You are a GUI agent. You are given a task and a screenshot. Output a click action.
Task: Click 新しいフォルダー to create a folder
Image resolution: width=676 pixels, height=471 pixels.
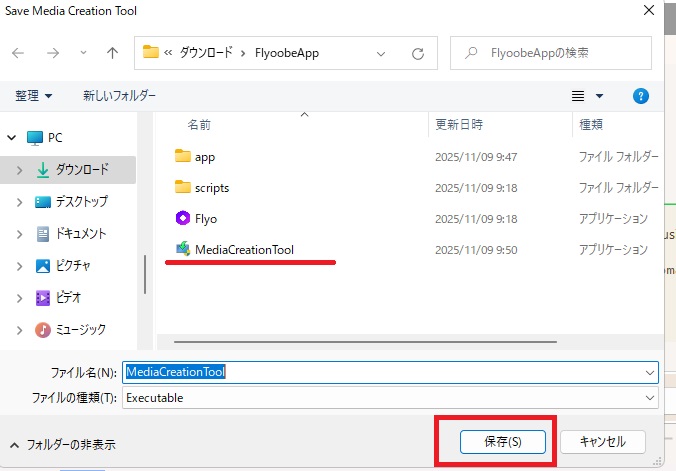(119, 96)
